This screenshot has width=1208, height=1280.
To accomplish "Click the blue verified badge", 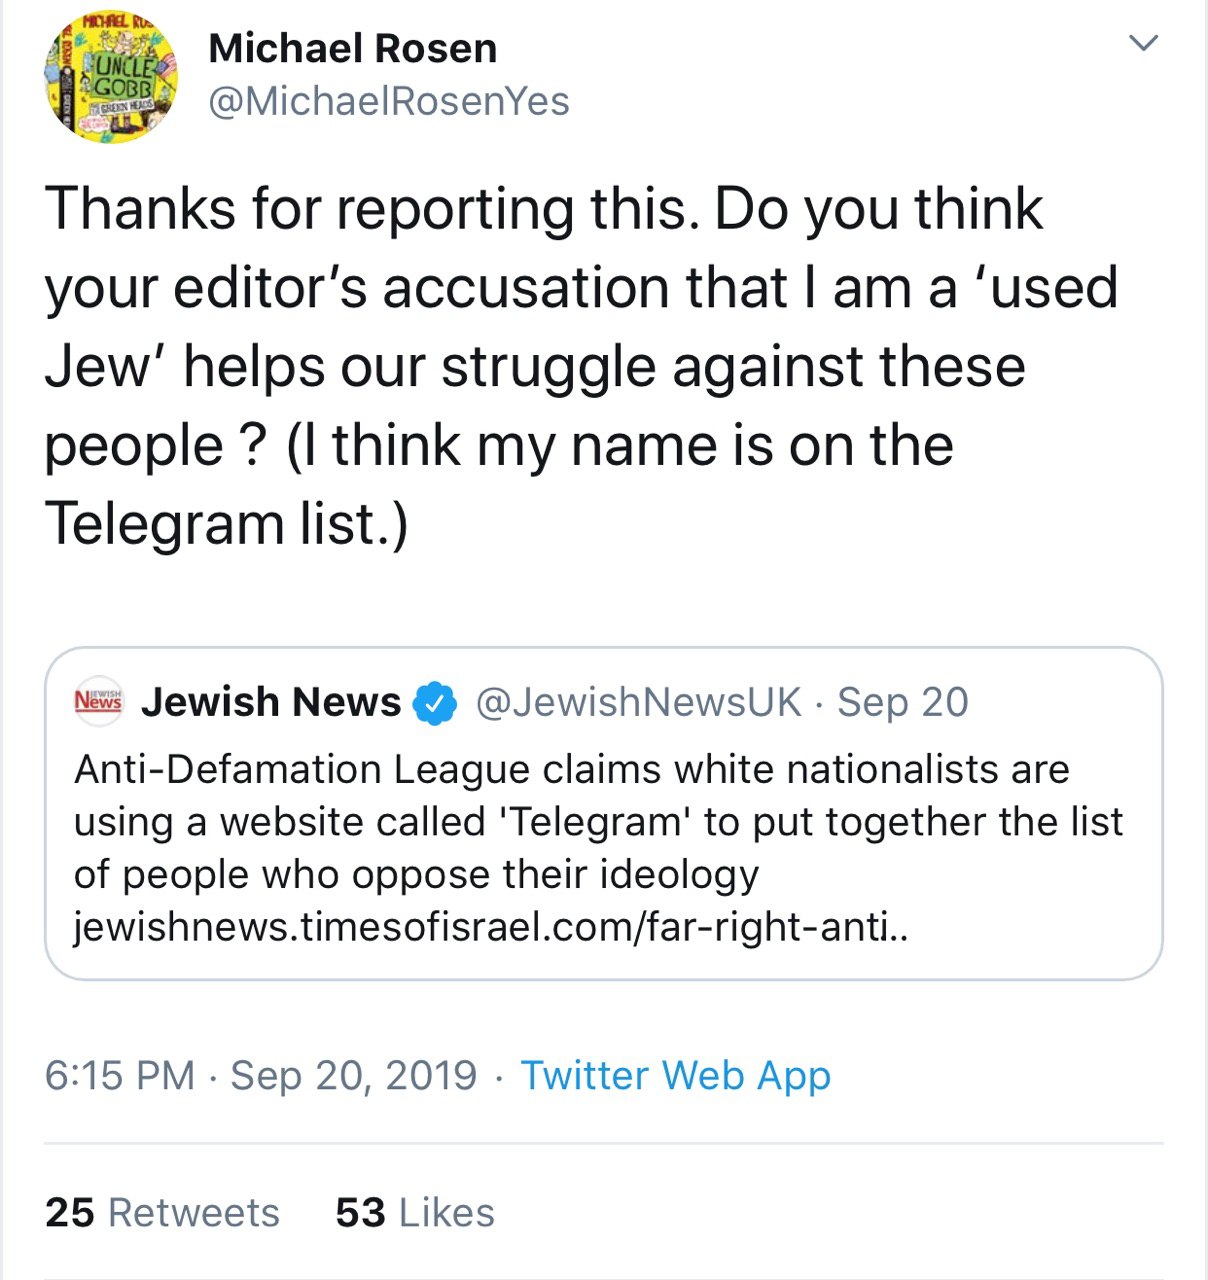I will coord(435,703).
